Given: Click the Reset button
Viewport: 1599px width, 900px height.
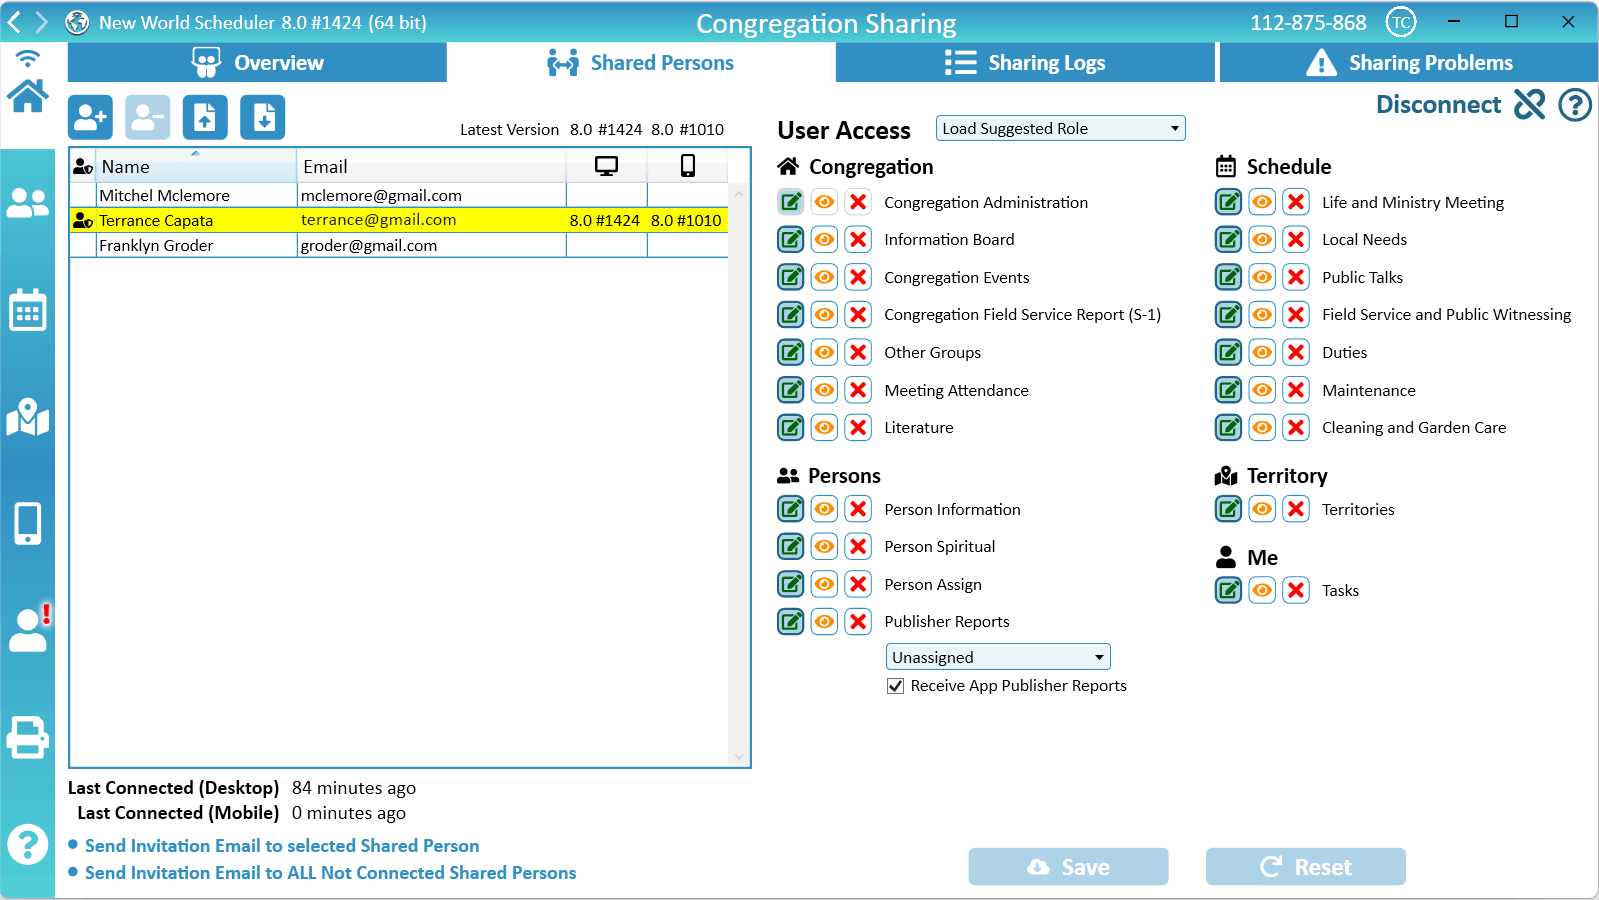Looking at the screenshot, I should pos(1305,867).
